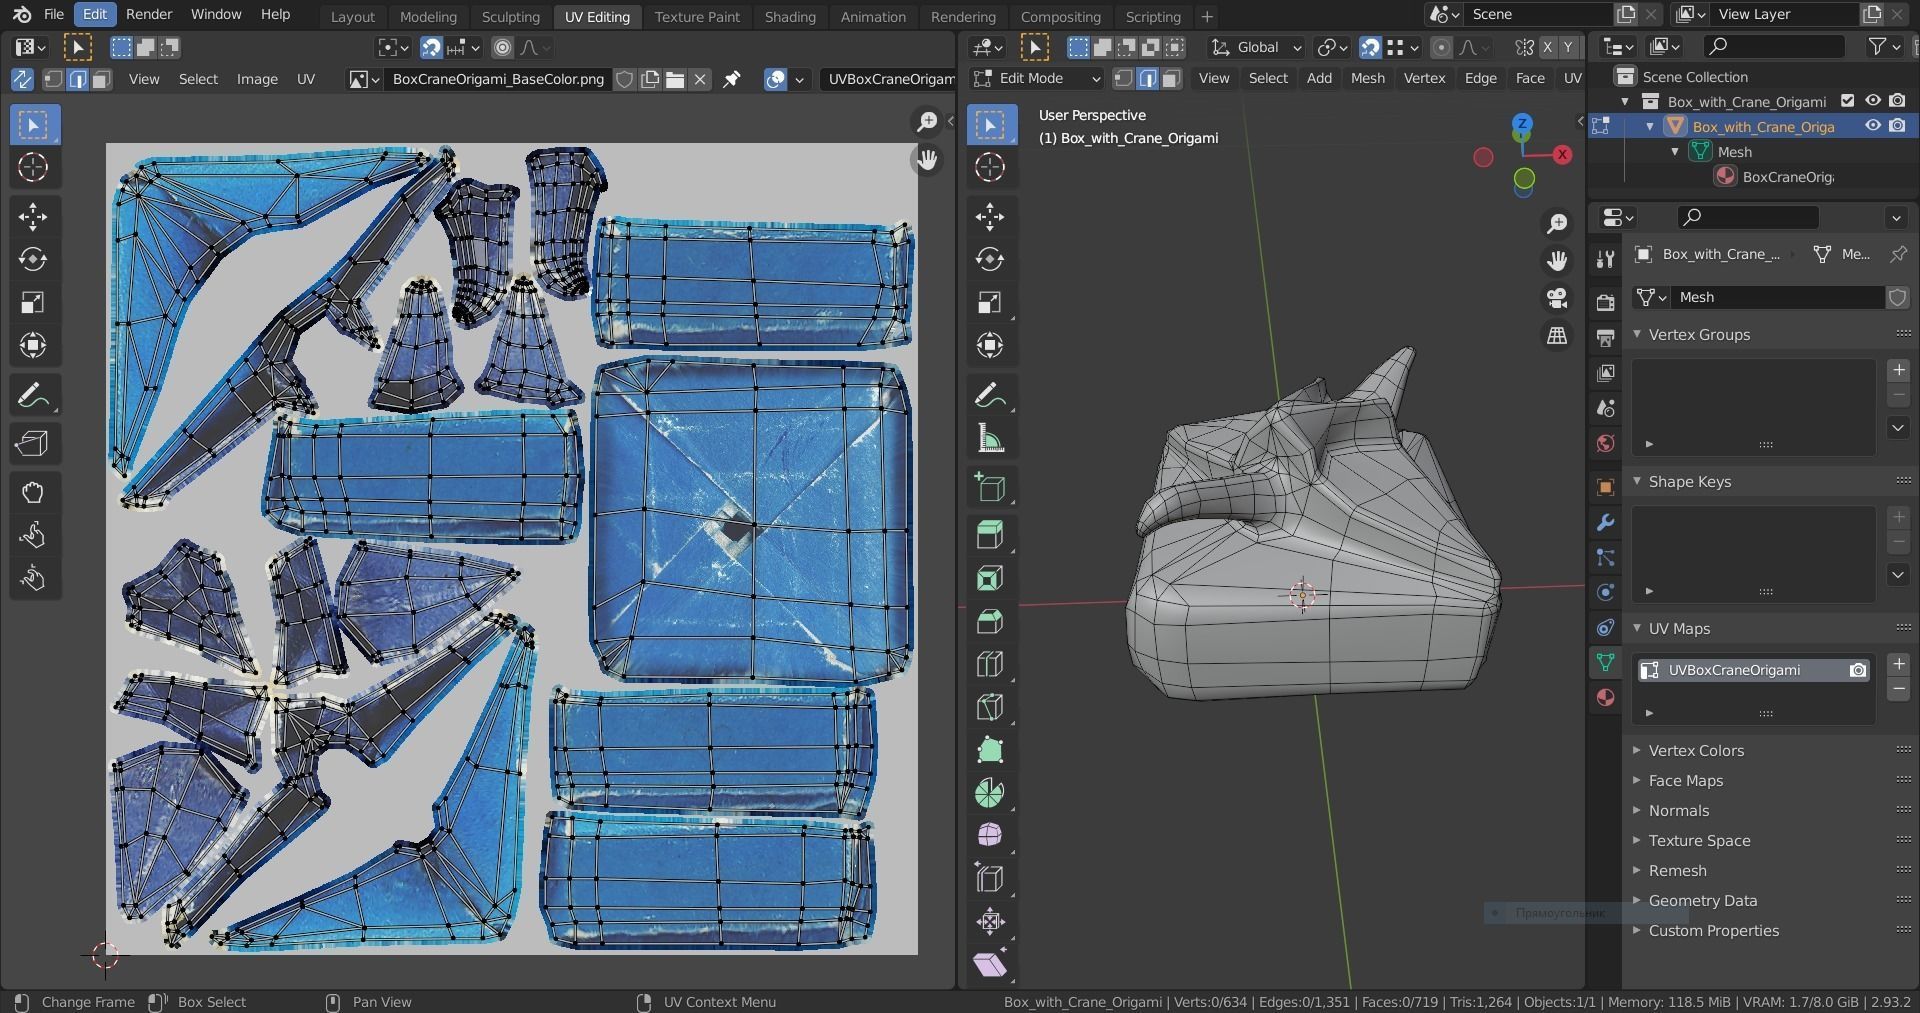Select the Bevel tool
Image resolution: width=1920 pixels, height=1013 pixels.
990,621
